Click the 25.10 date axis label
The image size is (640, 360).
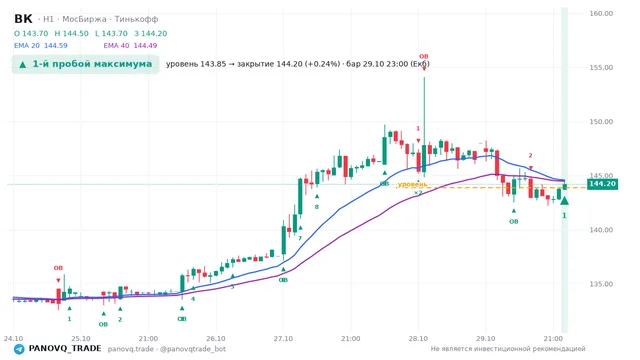pos(80,339)
